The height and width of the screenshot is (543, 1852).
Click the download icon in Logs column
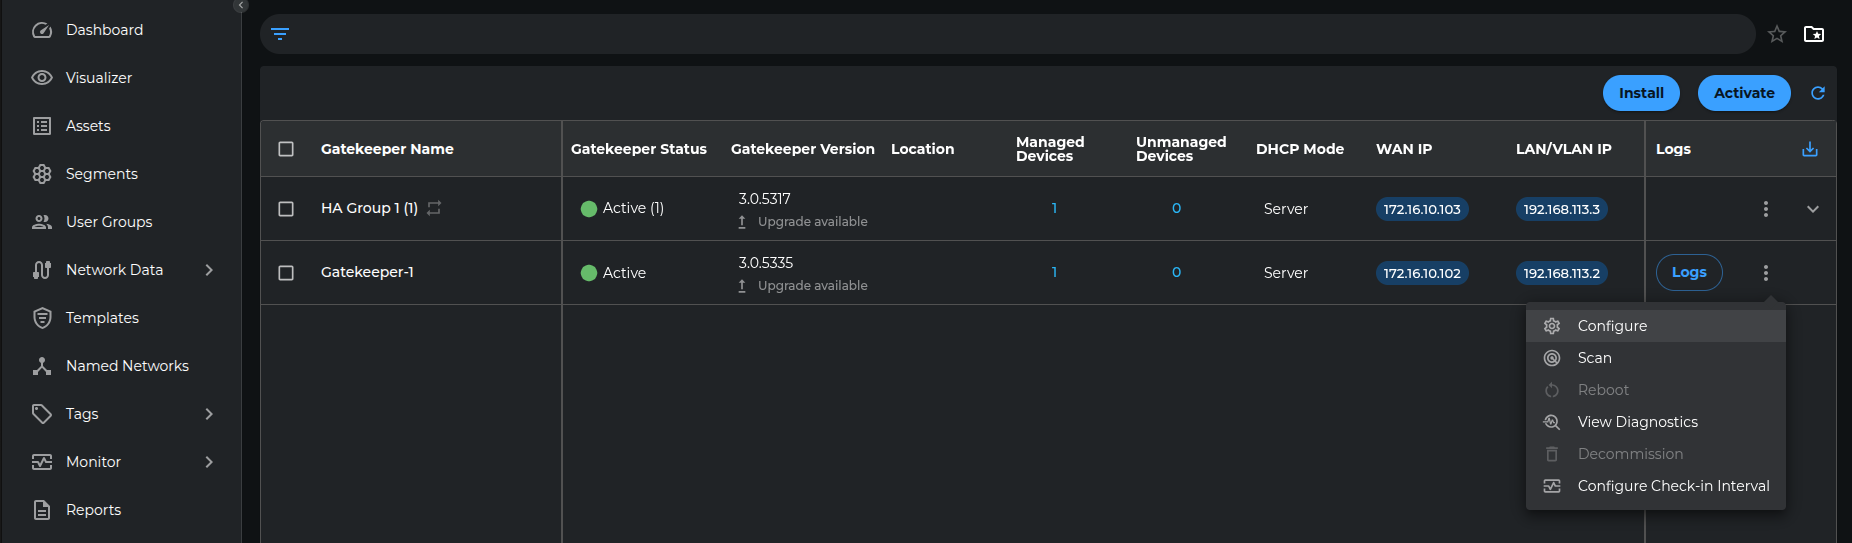1809,149
